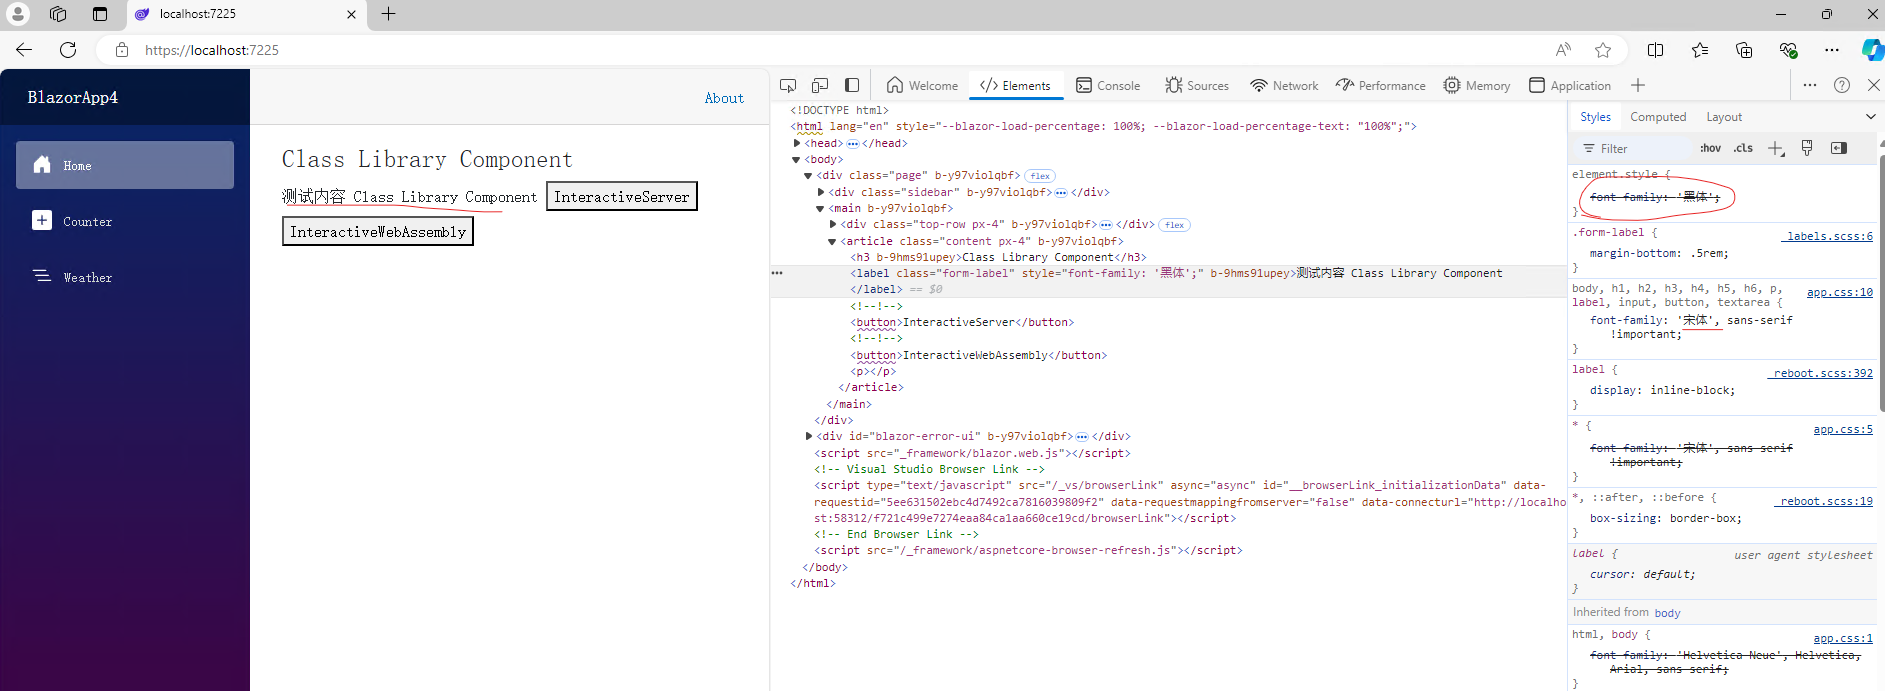
Task: Collapse the body element node
Action: pos(797,160)
